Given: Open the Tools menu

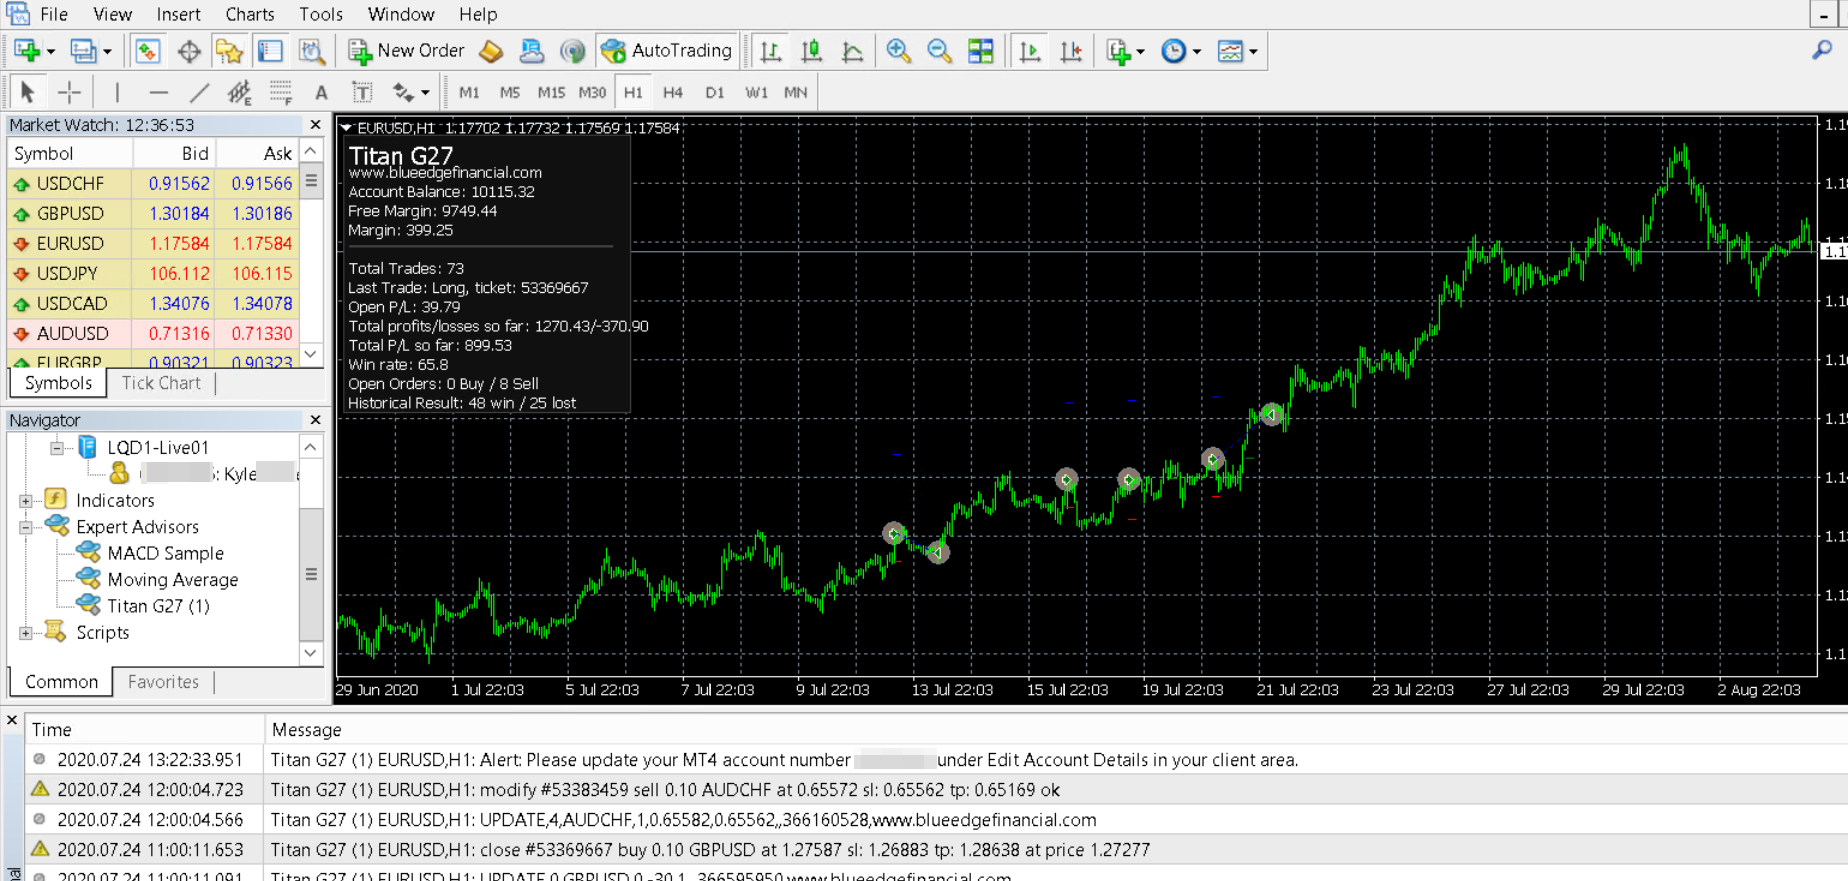Looking at the screenshot, I should [321, 14].
